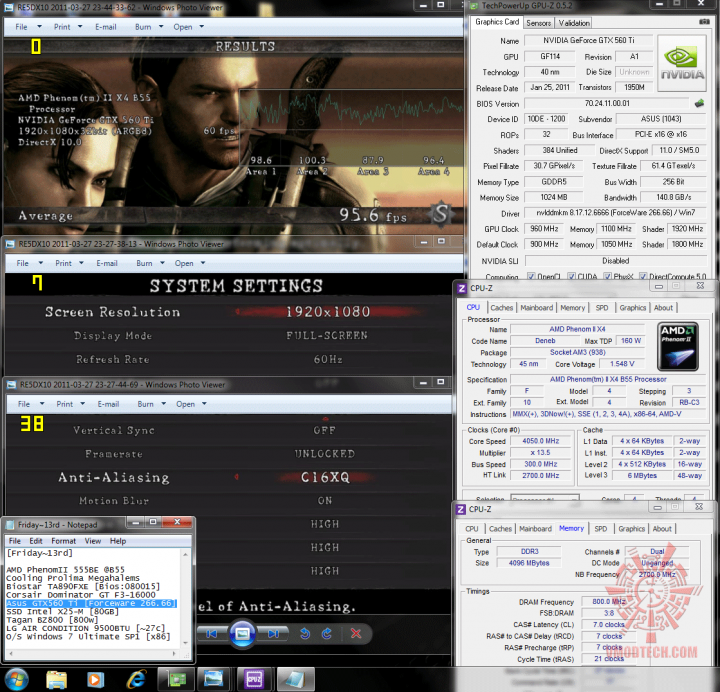Switch to Sensors tab in GPU-Z
Screen dimensions: 720x692
point(538,23)
